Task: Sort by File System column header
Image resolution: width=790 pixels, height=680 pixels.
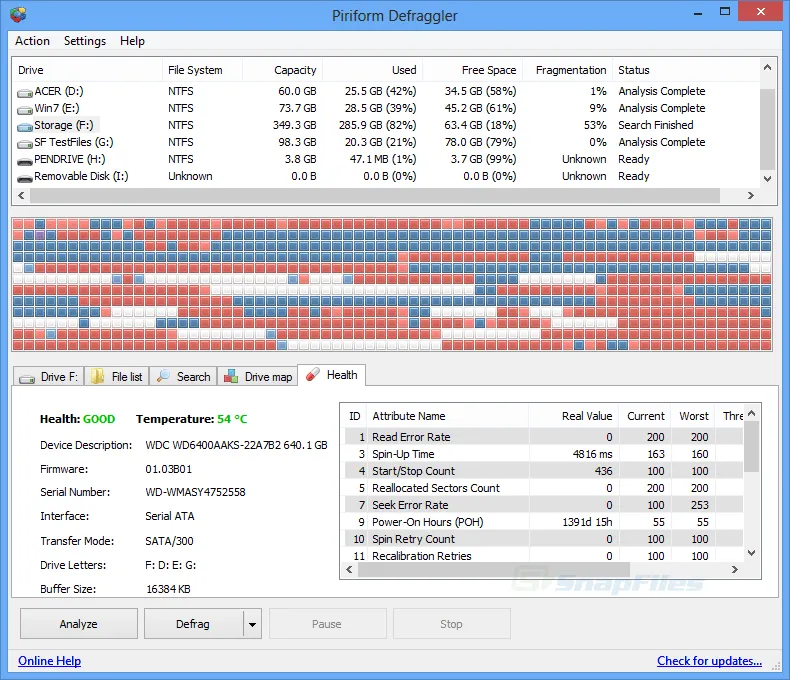Action: tap(202, 70)
